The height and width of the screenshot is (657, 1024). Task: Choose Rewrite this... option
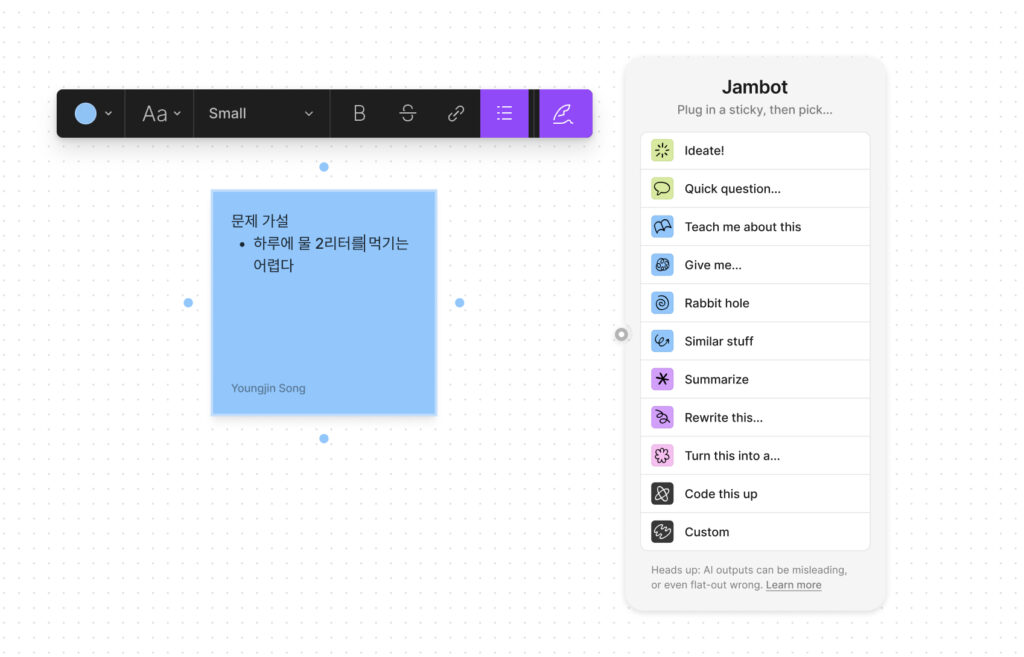point(755,417)
